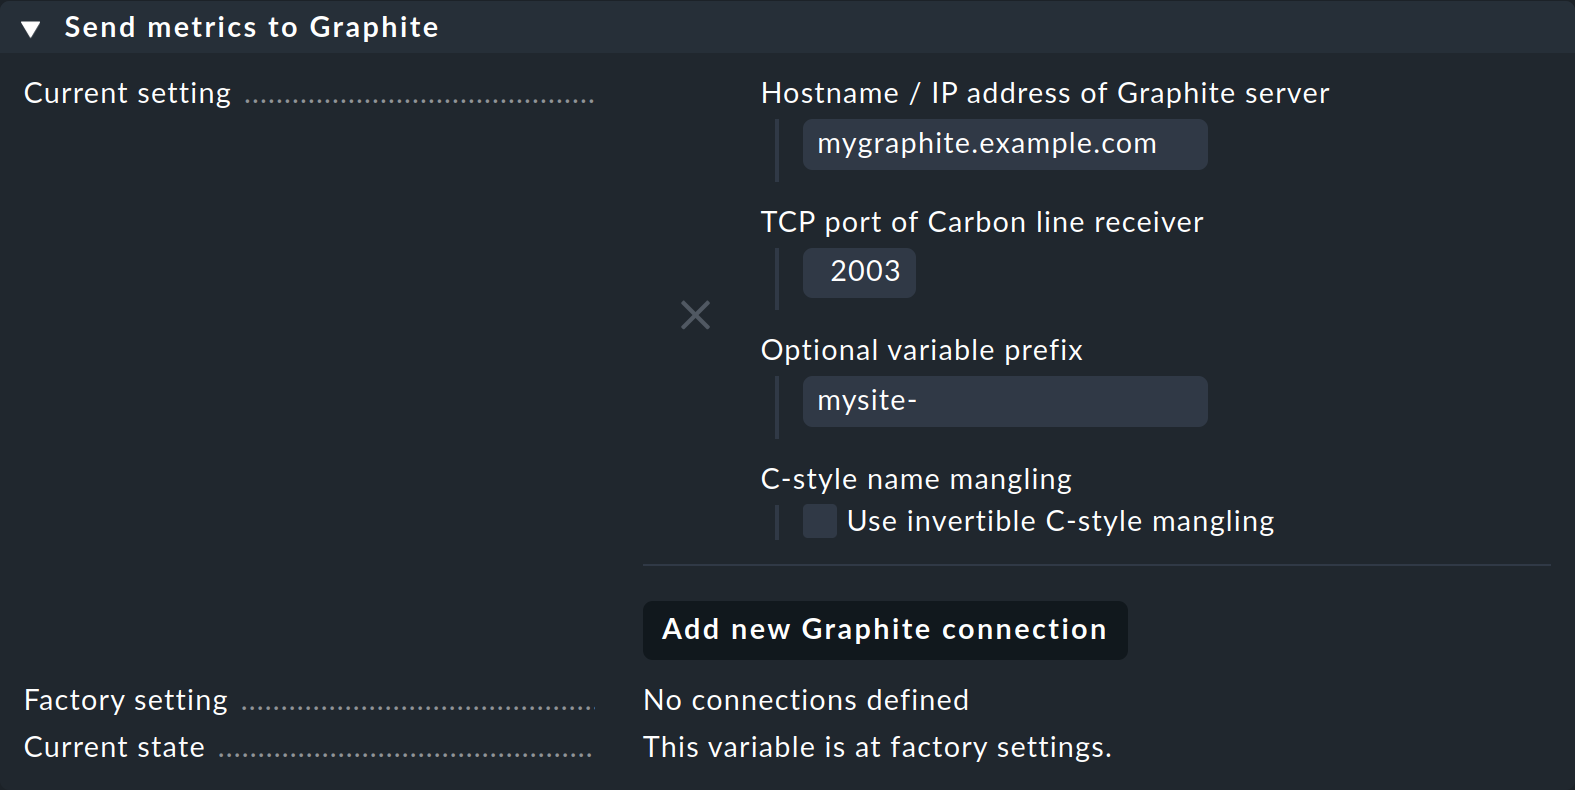Image resolution: width=1575 pixels, height=790 pixels.
Task: Click the Current setting label
Action: 127,93
